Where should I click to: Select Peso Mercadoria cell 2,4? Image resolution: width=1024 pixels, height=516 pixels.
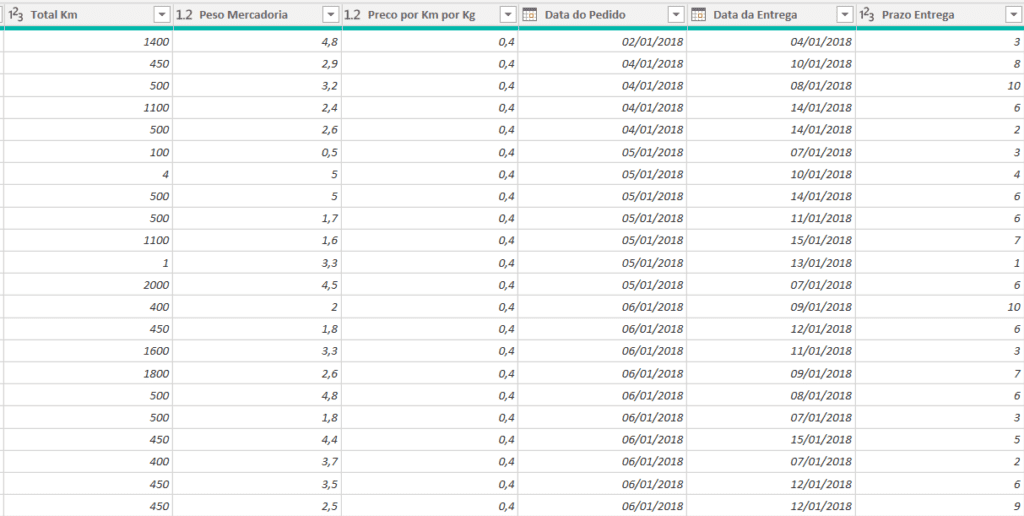pos(257,108)
